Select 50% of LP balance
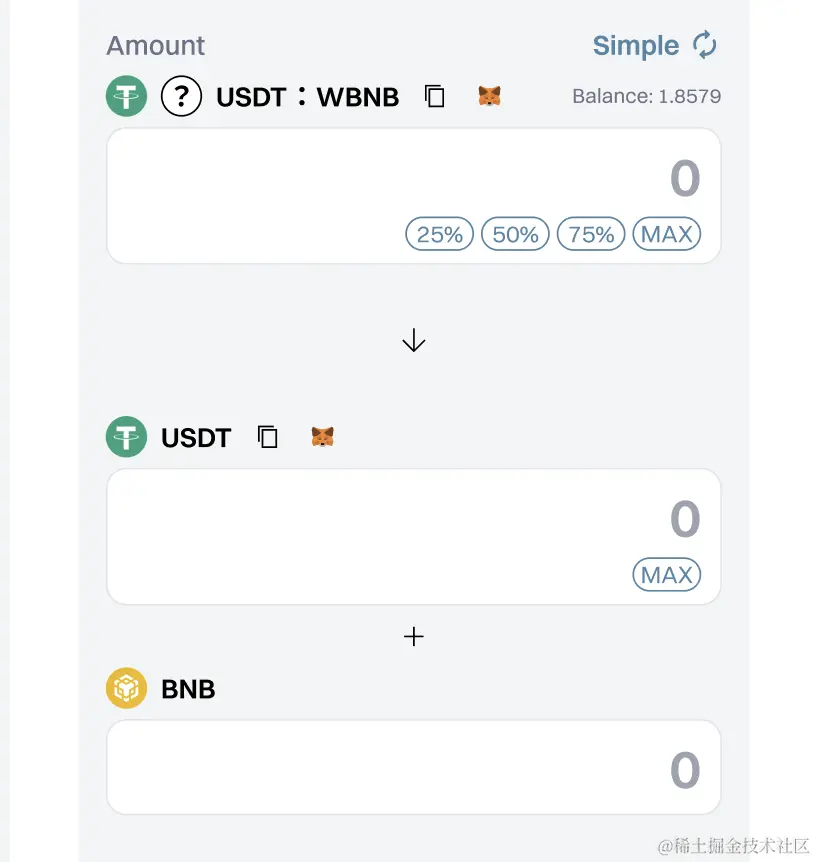Image resolution: width=816 pixels, height=862 pixels. (x=515, y=234)
